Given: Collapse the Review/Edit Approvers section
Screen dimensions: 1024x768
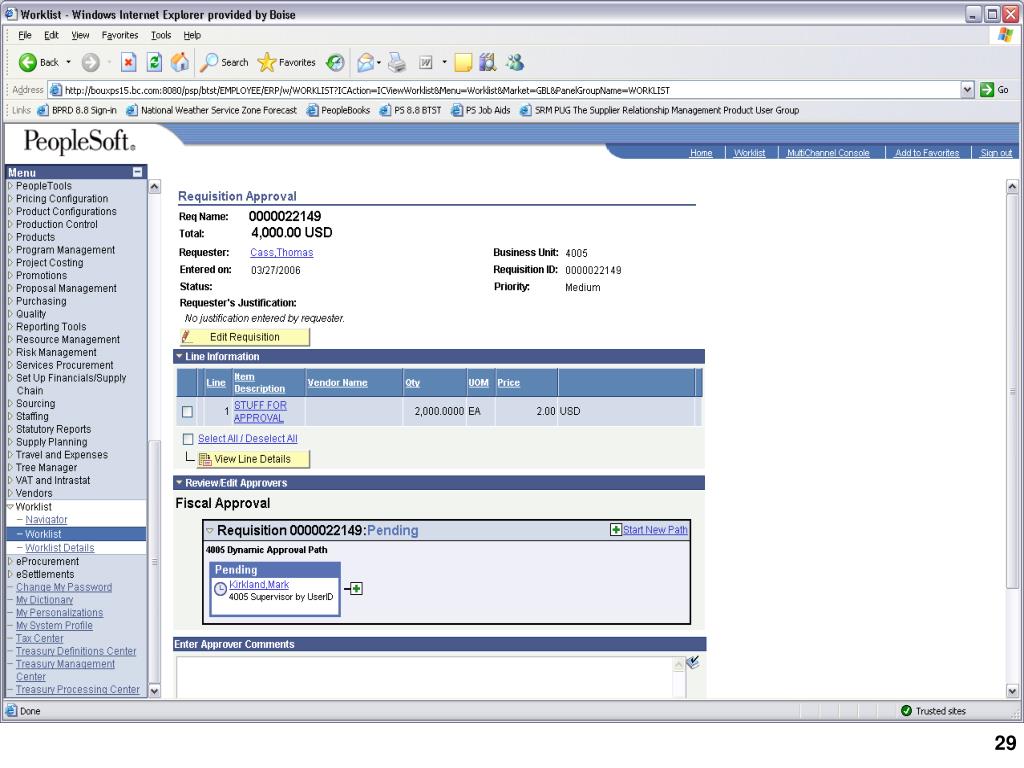Looking at the screenshot, I should click(179, 483).
